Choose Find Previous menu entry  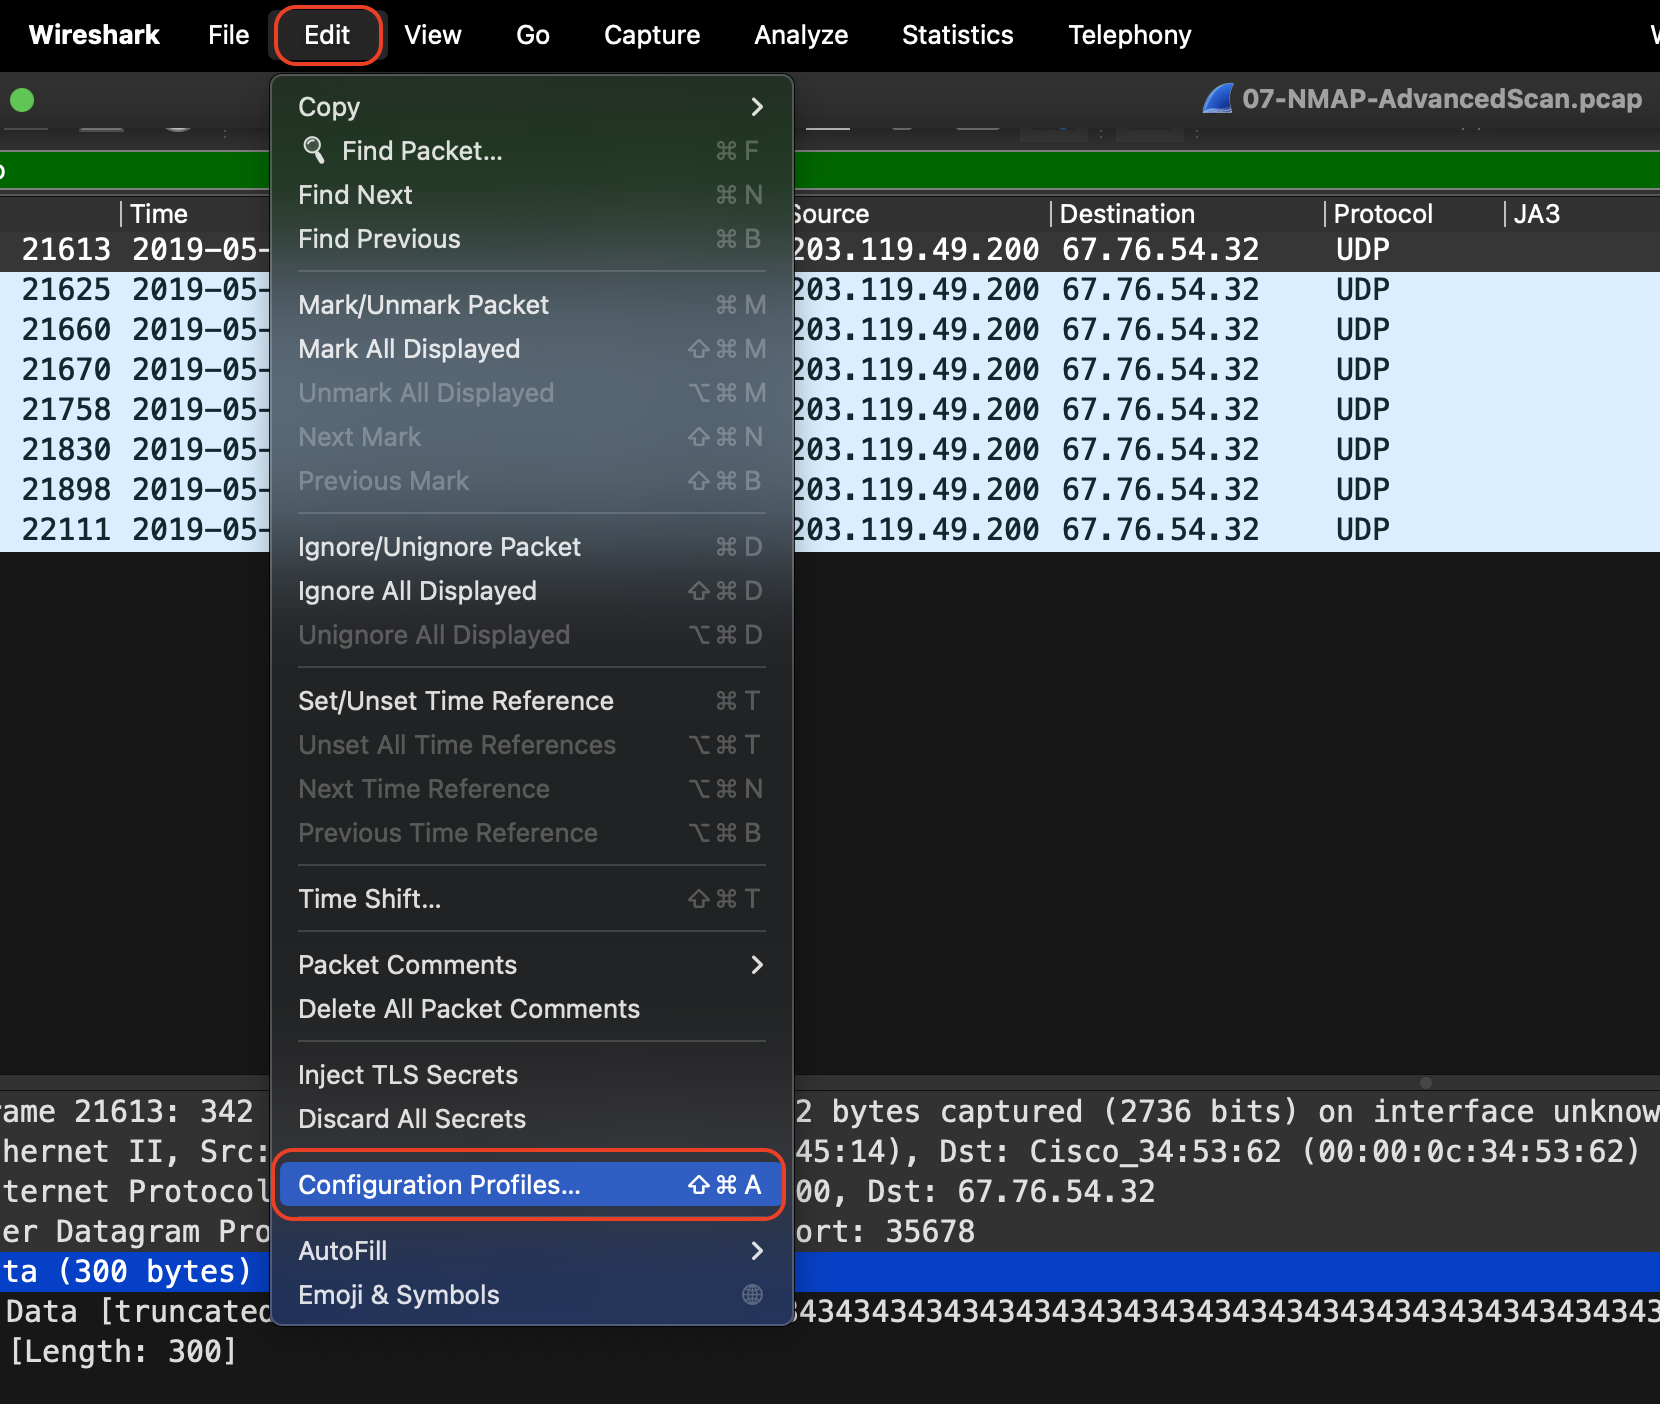[x=532, y=239]
